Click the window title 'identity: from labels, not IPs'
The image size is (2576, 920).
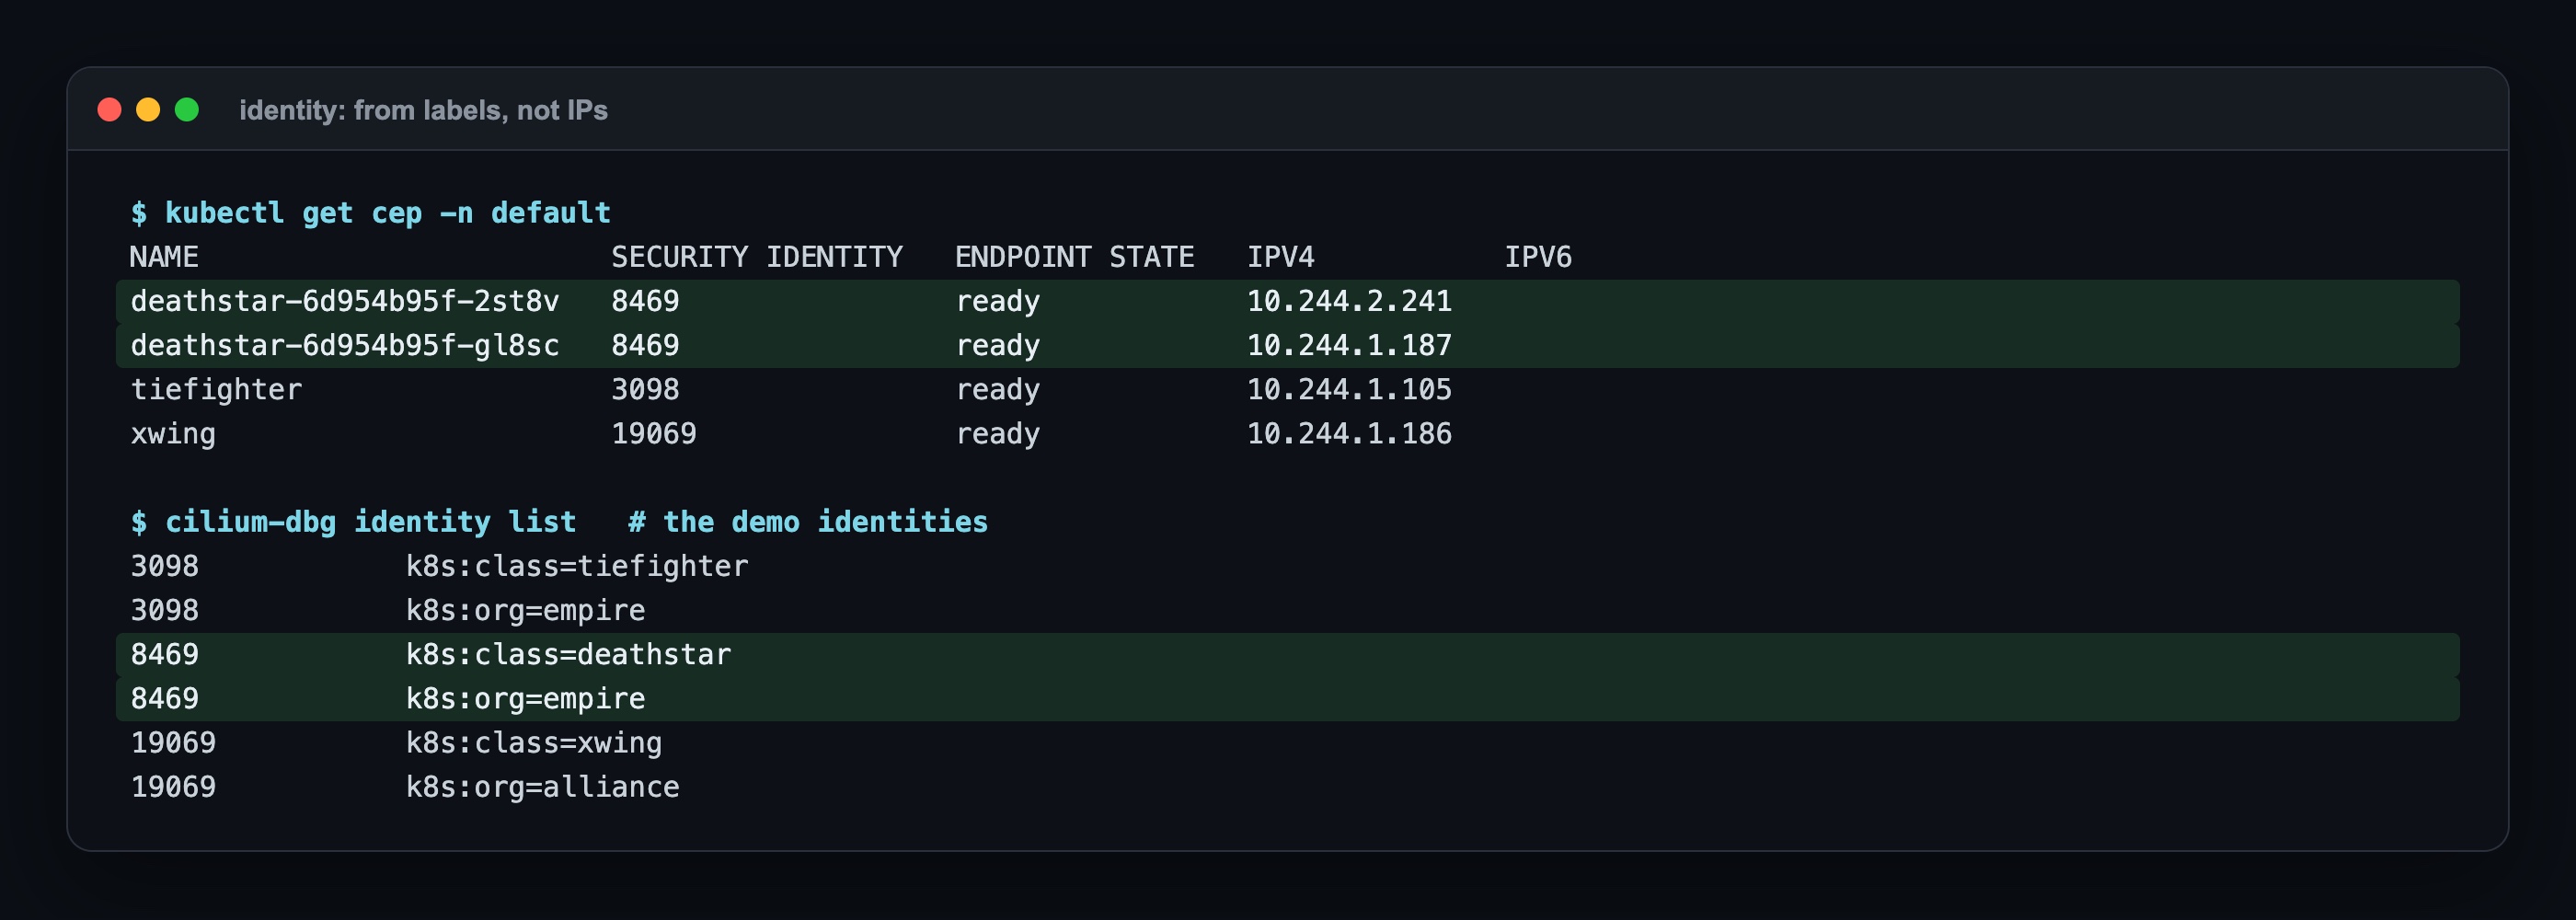(423, 110)
